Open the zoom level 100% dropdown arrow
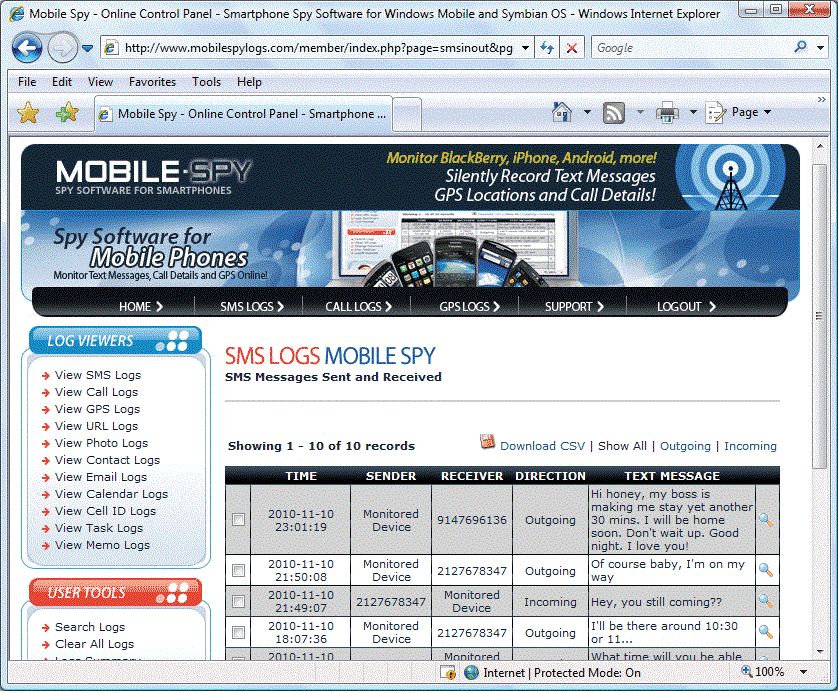This screenshot has width=838, height=693. click(x=797, y=673)
